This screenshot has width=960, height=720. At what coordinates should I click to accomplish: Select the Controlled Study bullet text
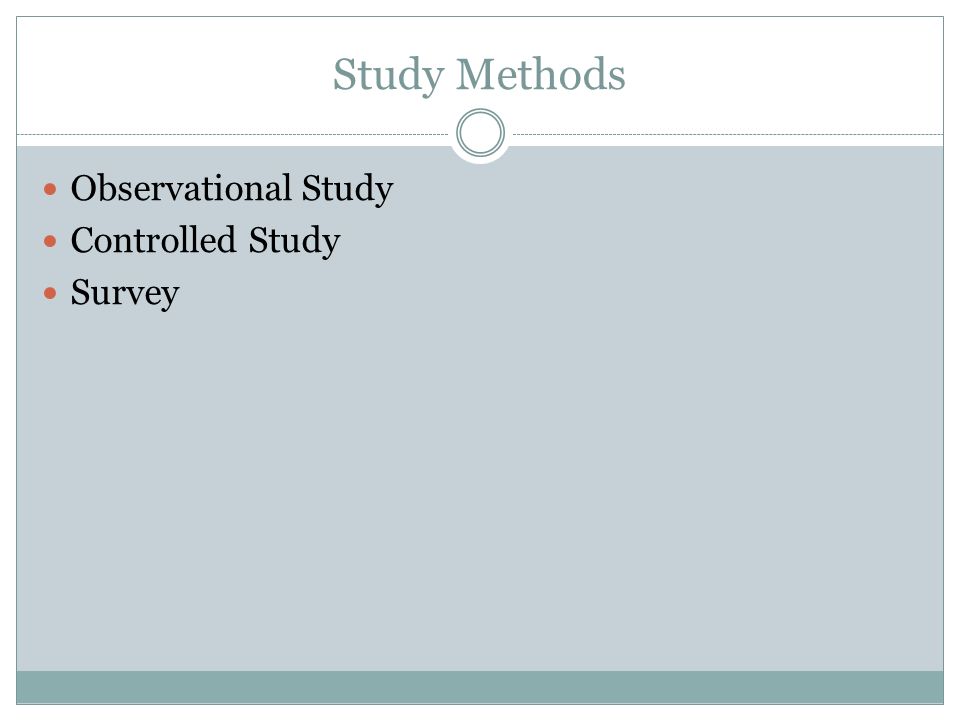point(206,240)
